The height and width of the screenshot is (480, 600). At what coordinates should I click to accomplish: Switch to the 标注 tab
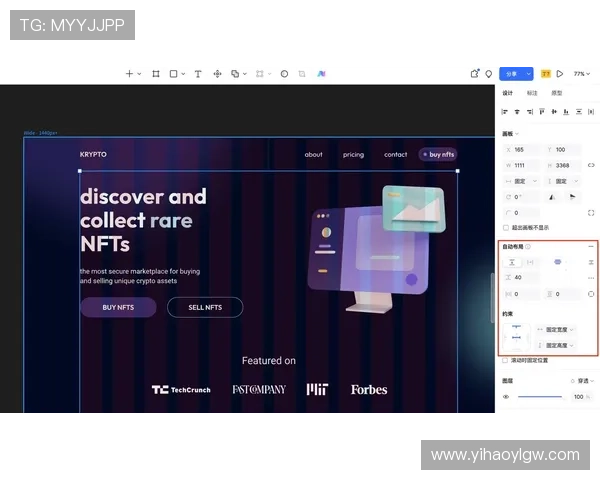point(532,93)
